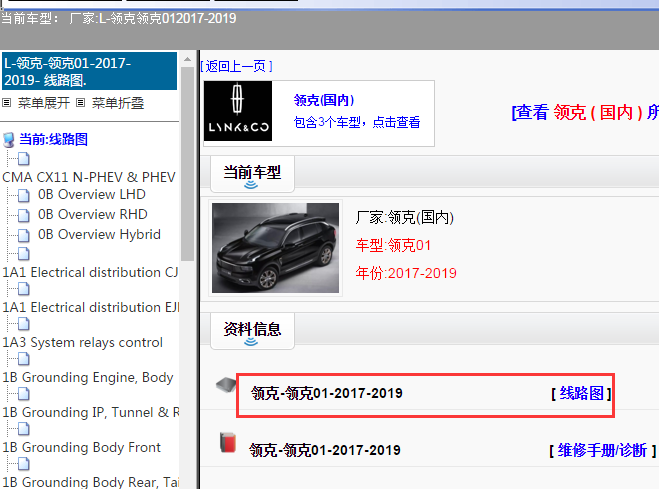Click the sidebar scrollbar up arrow
The height and width of the screenshot is (489, 659).
click(x=187, y=60)
